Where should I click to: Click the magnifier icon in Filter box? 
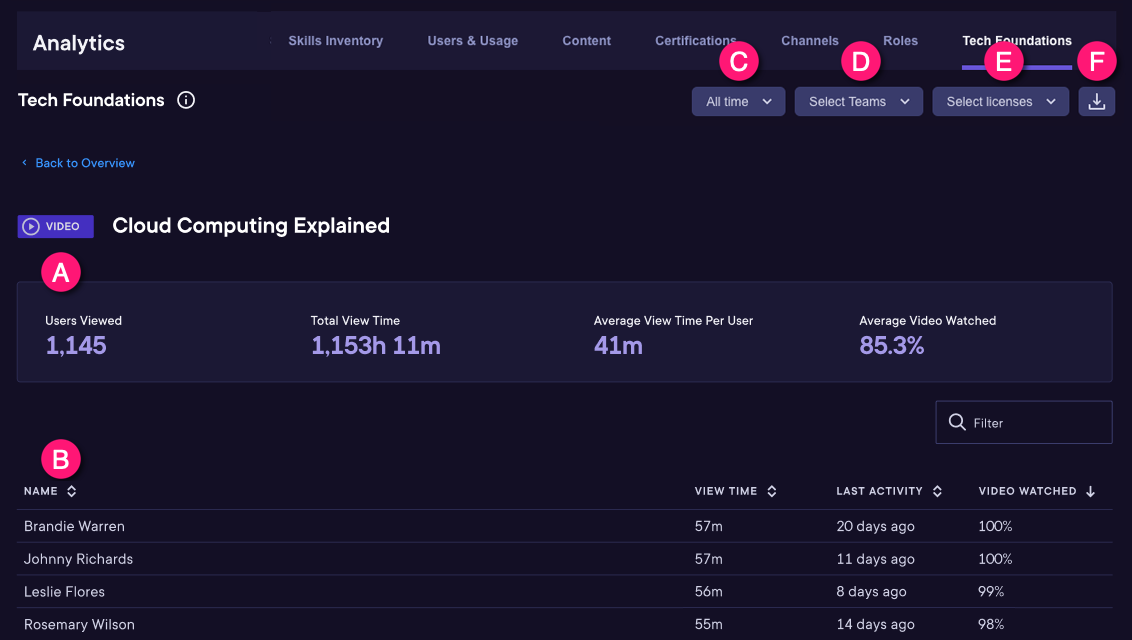tap(957, 422)
